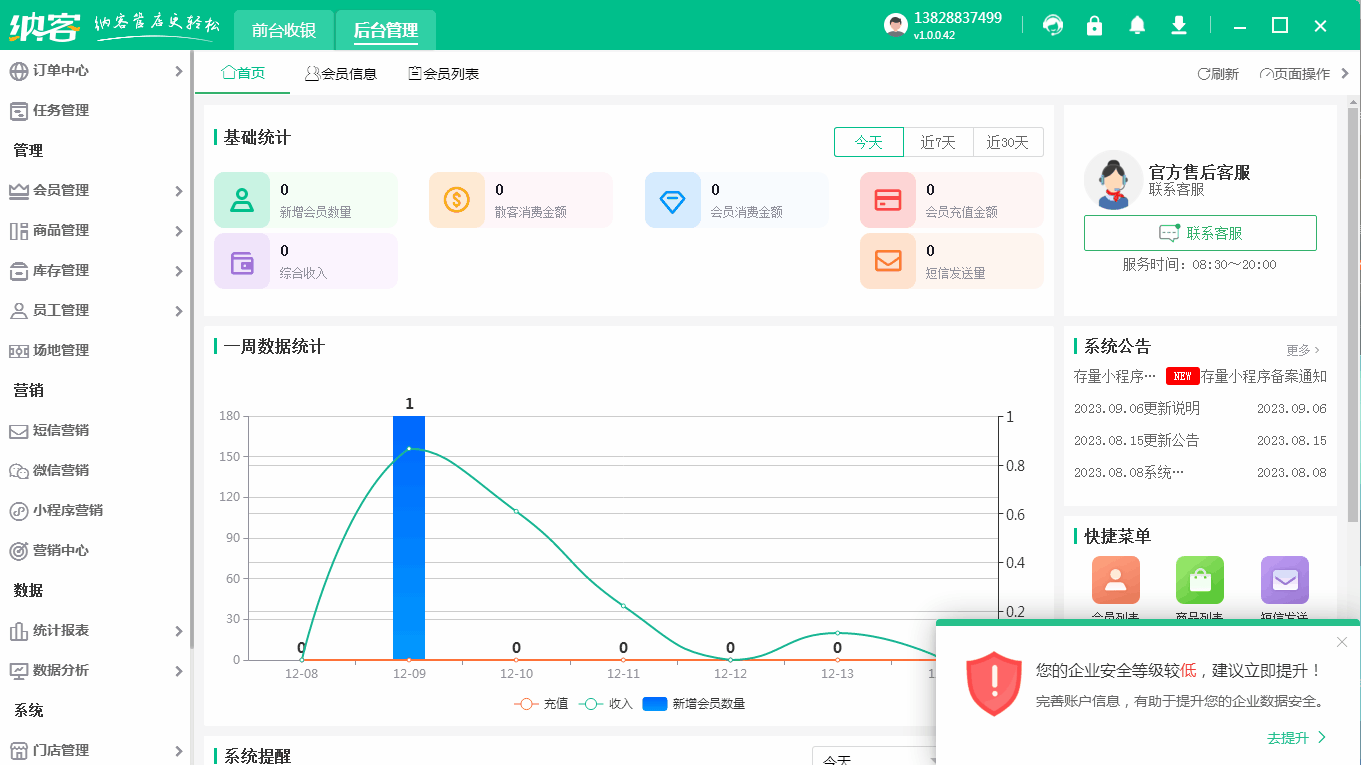Click the 联系客服 contact button
Screen dimensions: 1361x765
1200,232
